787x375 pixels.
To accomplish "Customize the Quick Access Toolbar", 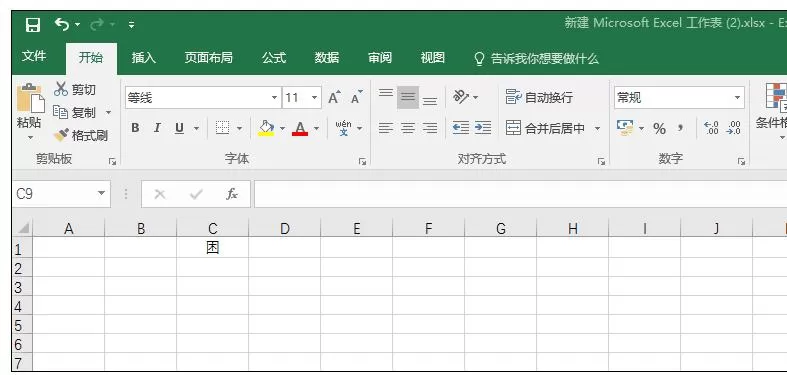I will [x=131, y=25].
